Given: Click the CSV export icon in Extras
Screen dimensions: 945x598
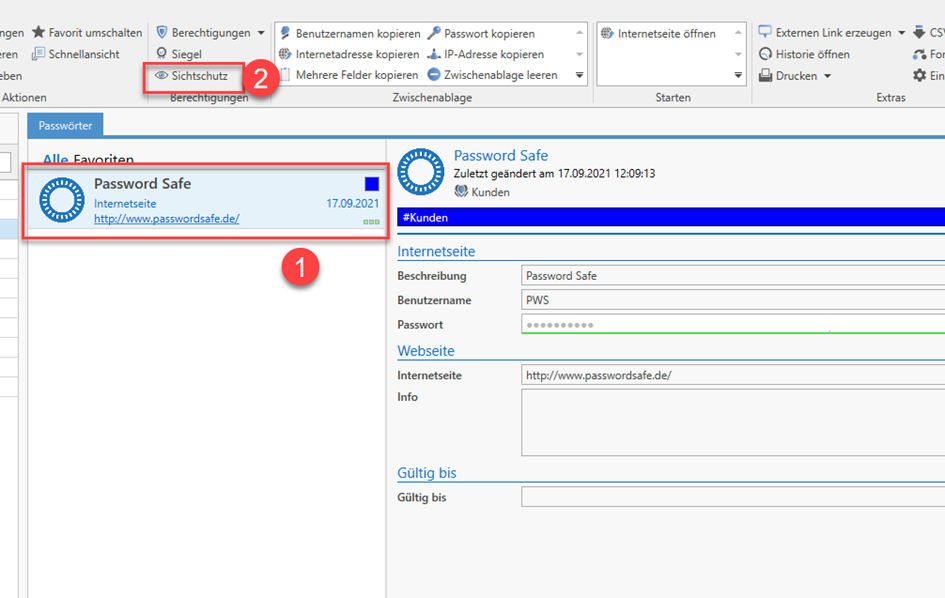Looking at the screenshot, I should [920, 32].
